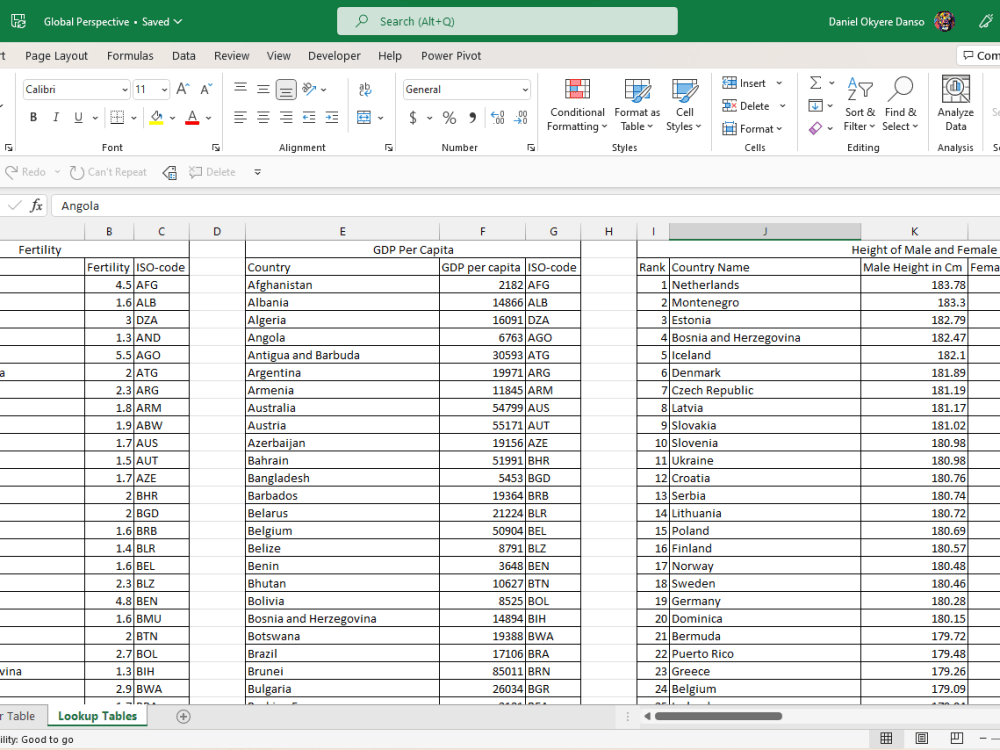Switch to the Data ribbon tab
Image resolution: width=1000 pixels, height=750 pixels.
184,56
